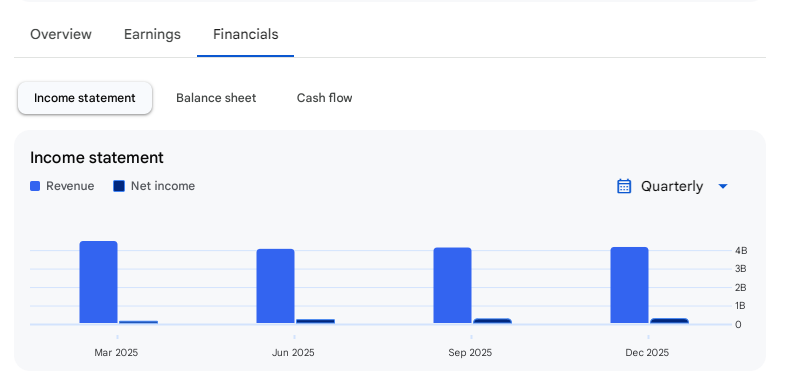The width and height of the screenshot is (785, 381).
Task: Click the Revenue legend label
Action: click(x=70, y=186)
